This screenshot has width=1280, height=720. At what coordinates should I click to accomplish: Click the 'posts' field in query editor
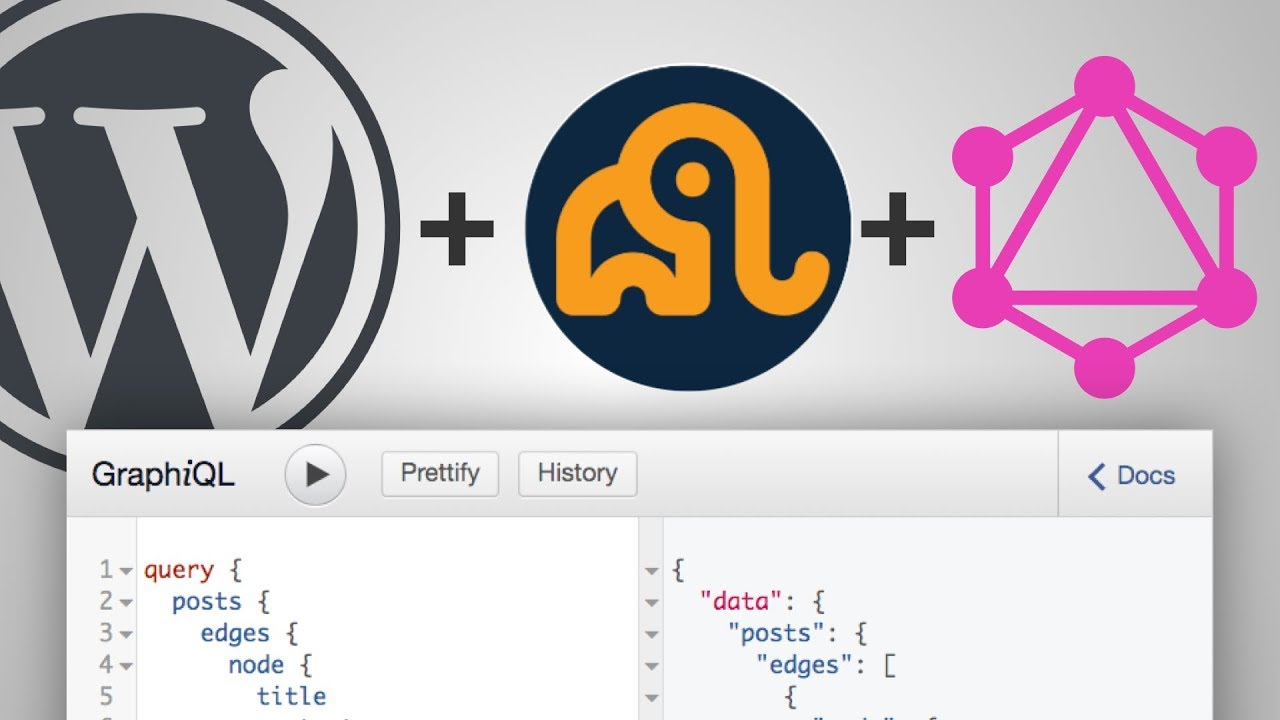pos(207,602)
